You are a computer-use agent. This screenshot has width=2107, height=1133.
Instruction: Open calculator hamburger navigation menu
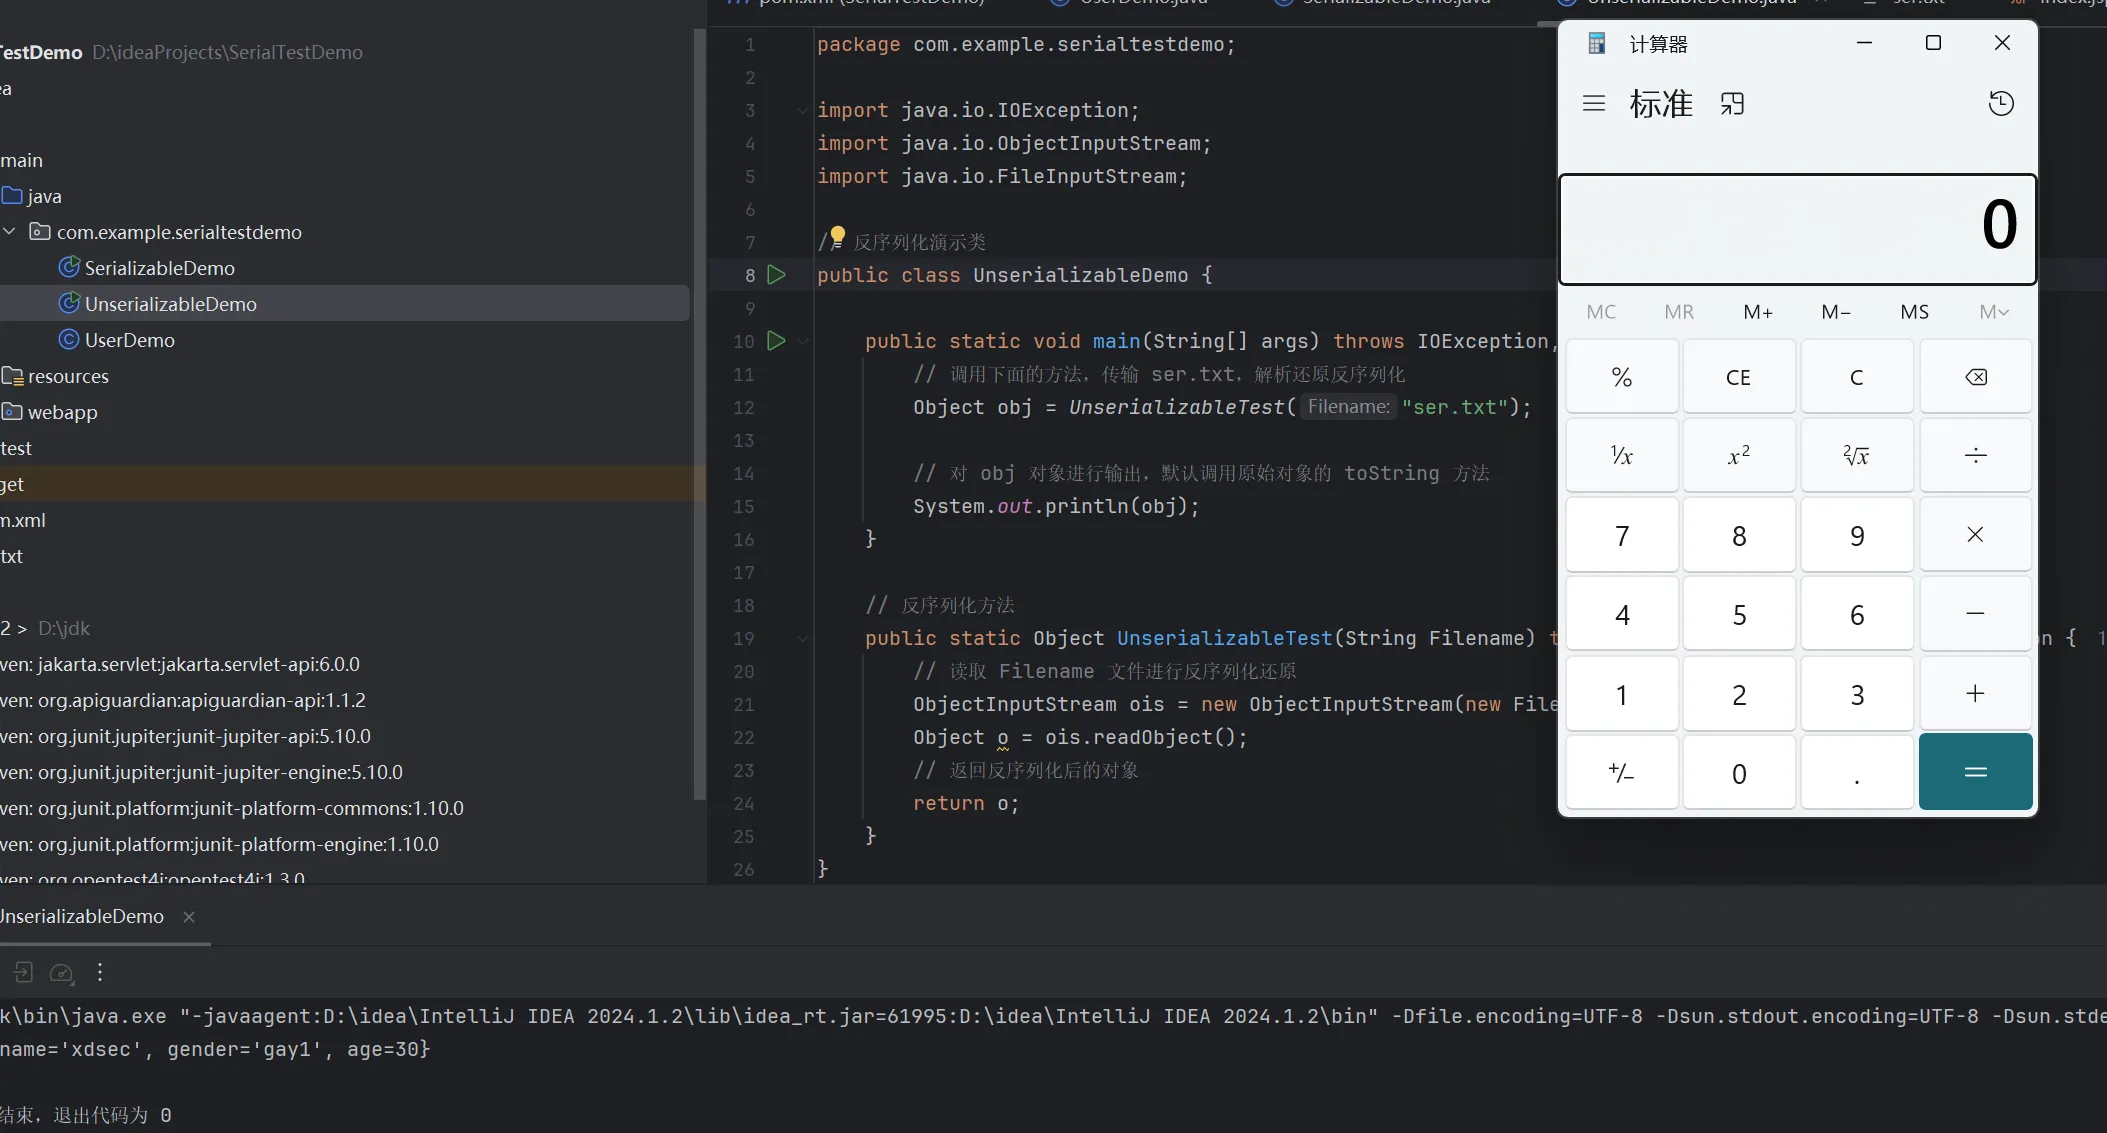[1594, 104]
